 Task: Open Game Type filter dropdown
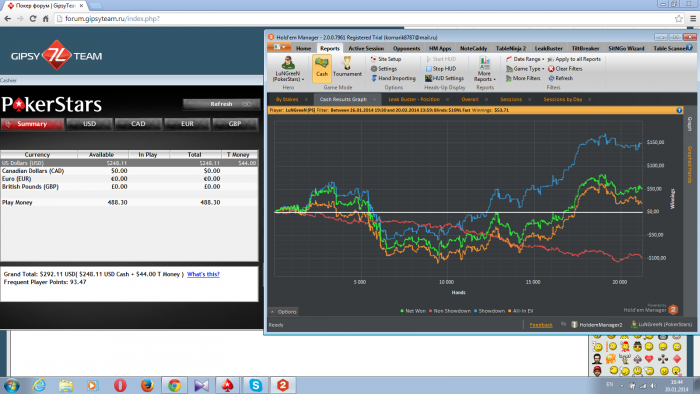(525, 69)
